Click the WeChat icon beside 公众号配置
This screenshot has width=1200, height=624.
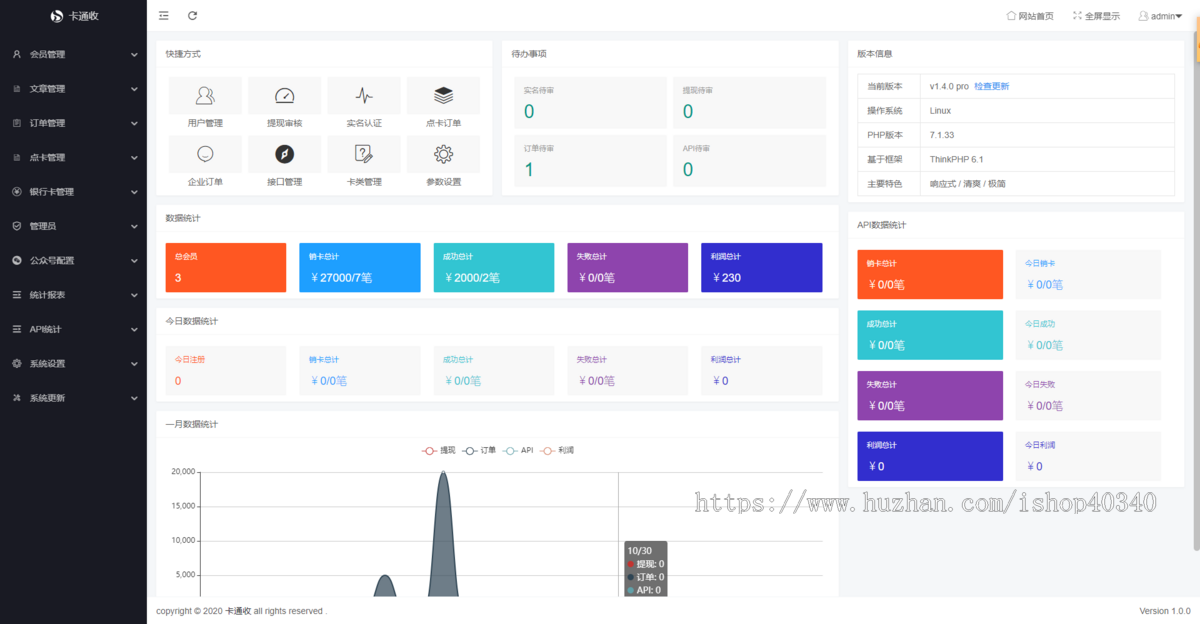click(x=17, y=260)
